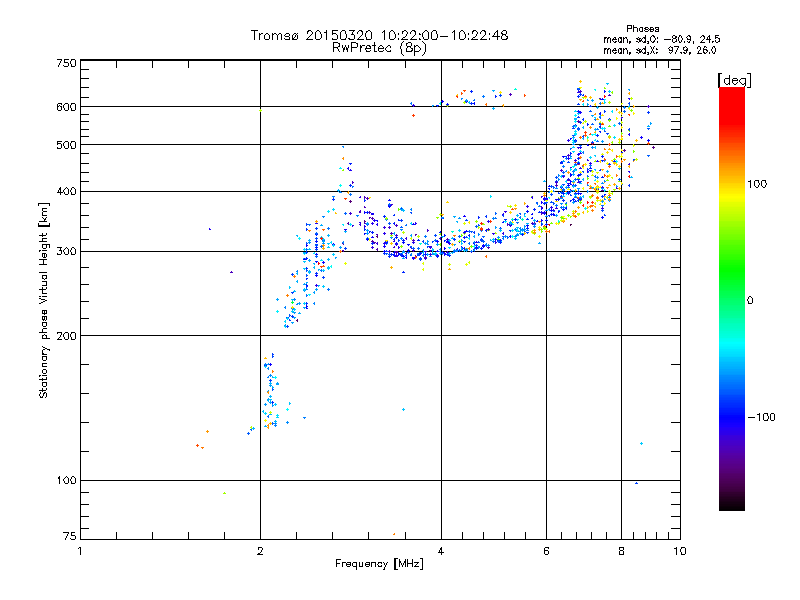
Task: Click the y-axis tick label '400'
Action: point(66,192)
